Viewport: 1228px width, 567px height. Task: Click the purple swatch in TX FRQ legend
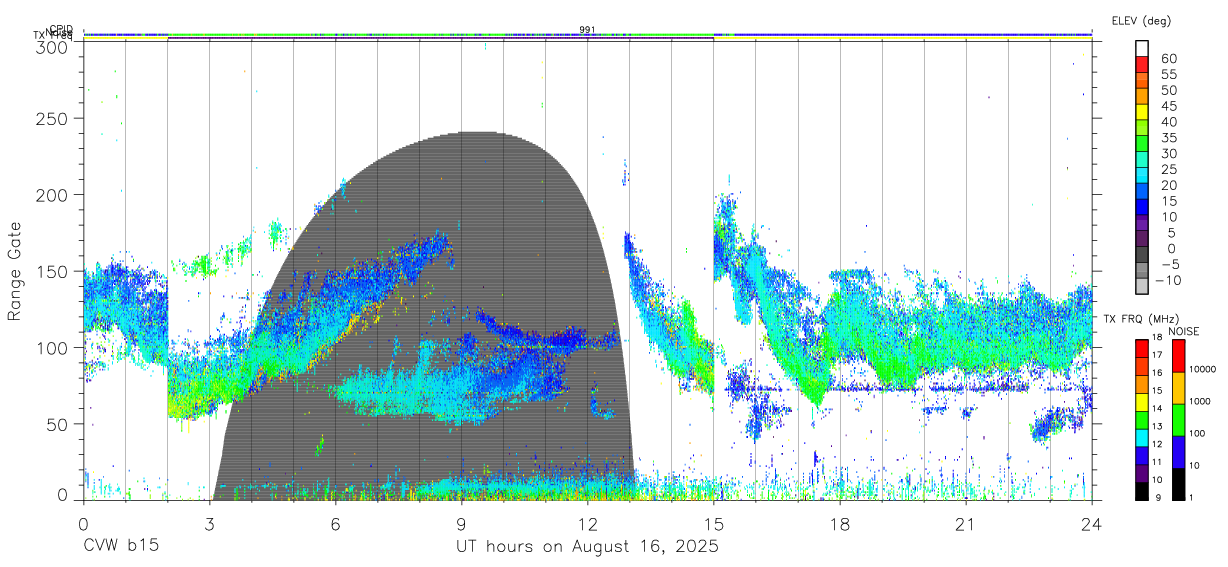1142,472
